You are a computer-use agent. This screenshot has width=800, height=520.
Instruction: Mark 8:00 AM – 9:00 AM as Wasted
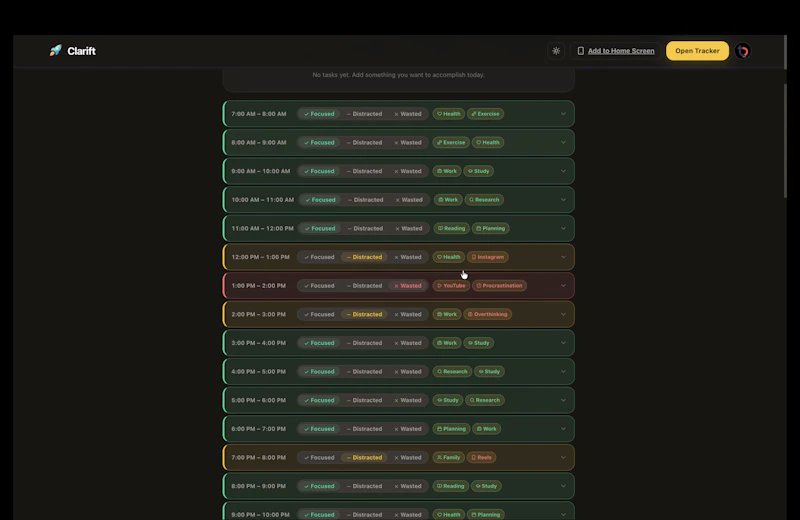[408, 142]
